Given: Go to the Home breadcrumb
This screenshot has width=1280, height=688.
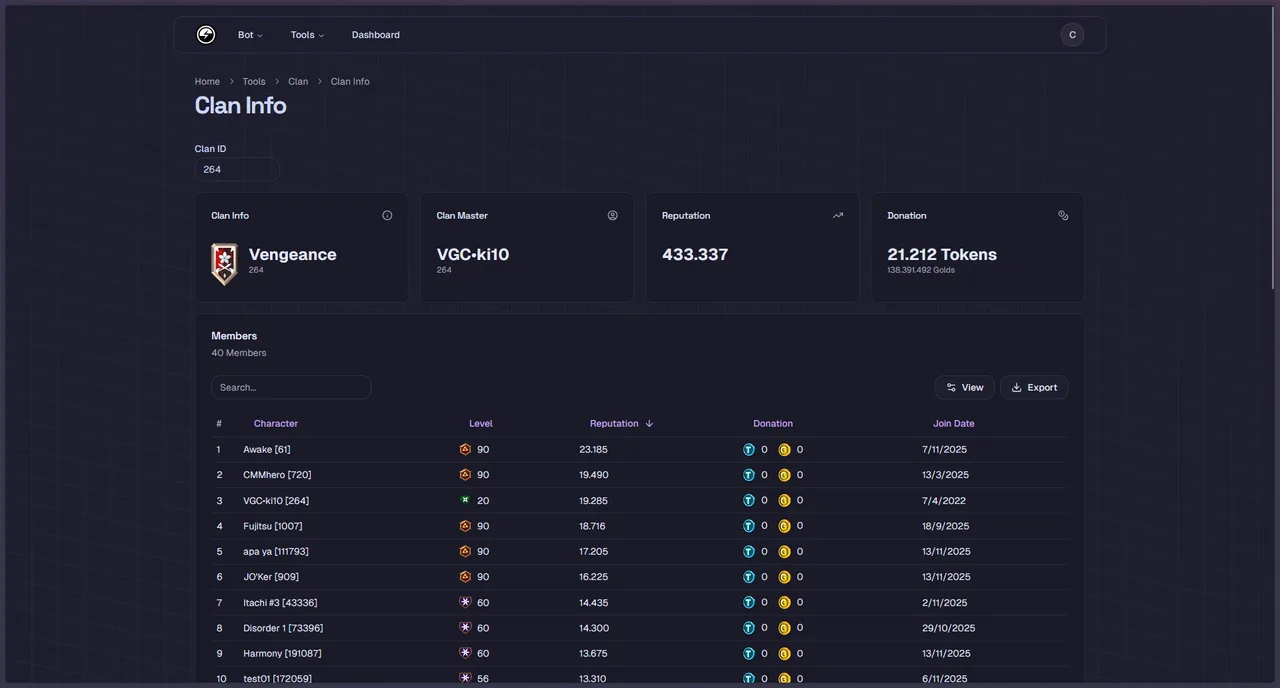Looking at the screenshot, I should (x=207, y=82).
